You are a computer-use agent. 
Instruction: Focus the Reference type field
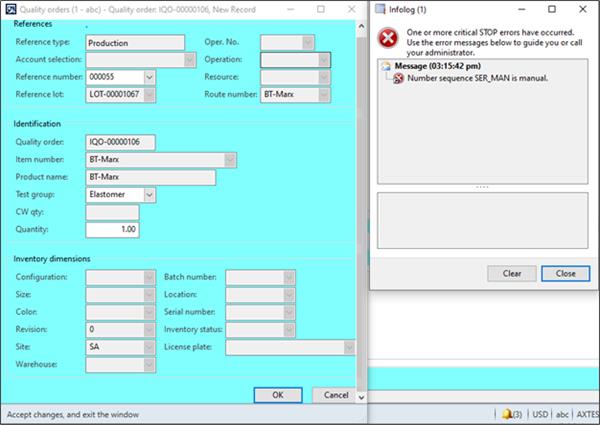[x=135, y=43]
